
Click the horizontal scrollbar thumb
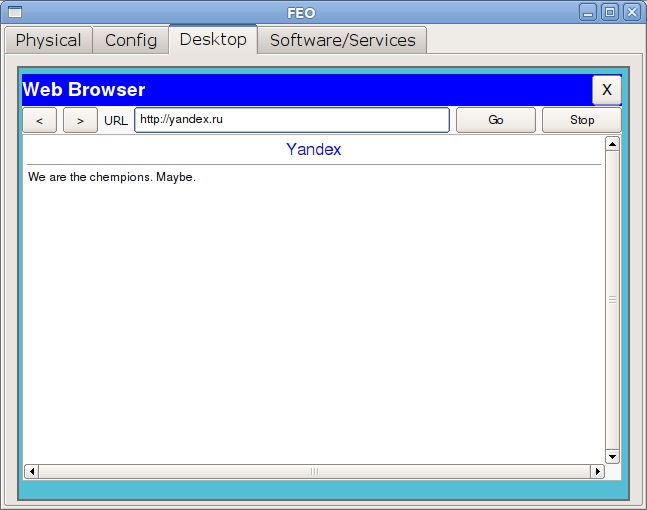pyautogui.click(x=314, y=471)
